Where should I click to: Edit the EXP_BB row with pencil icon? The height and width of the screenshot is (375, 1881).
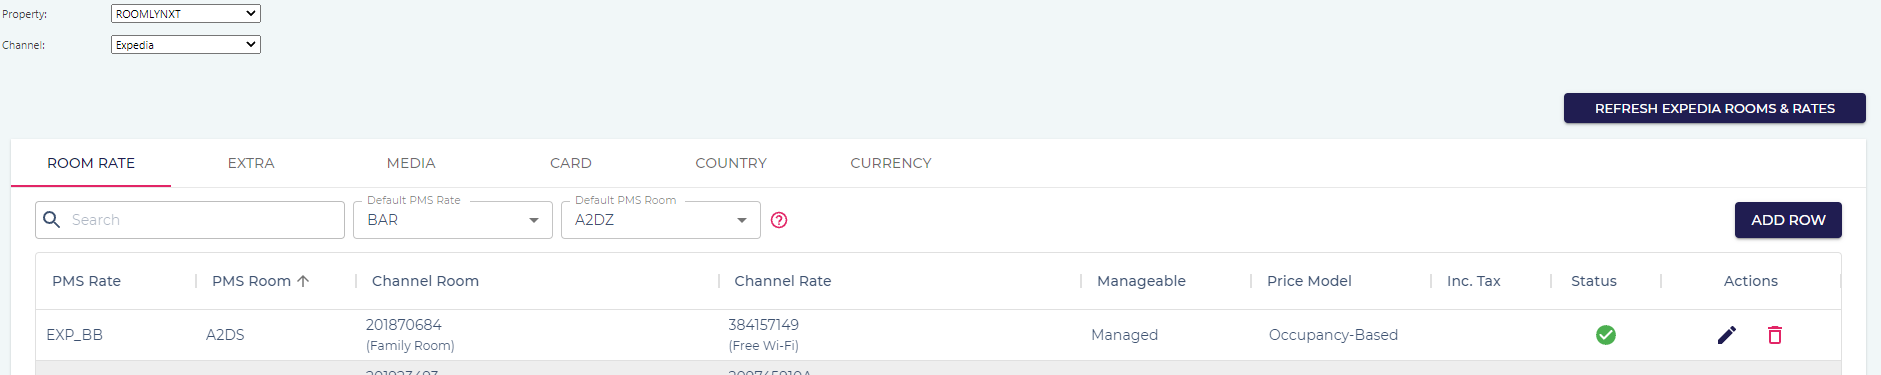point(1726,335)
